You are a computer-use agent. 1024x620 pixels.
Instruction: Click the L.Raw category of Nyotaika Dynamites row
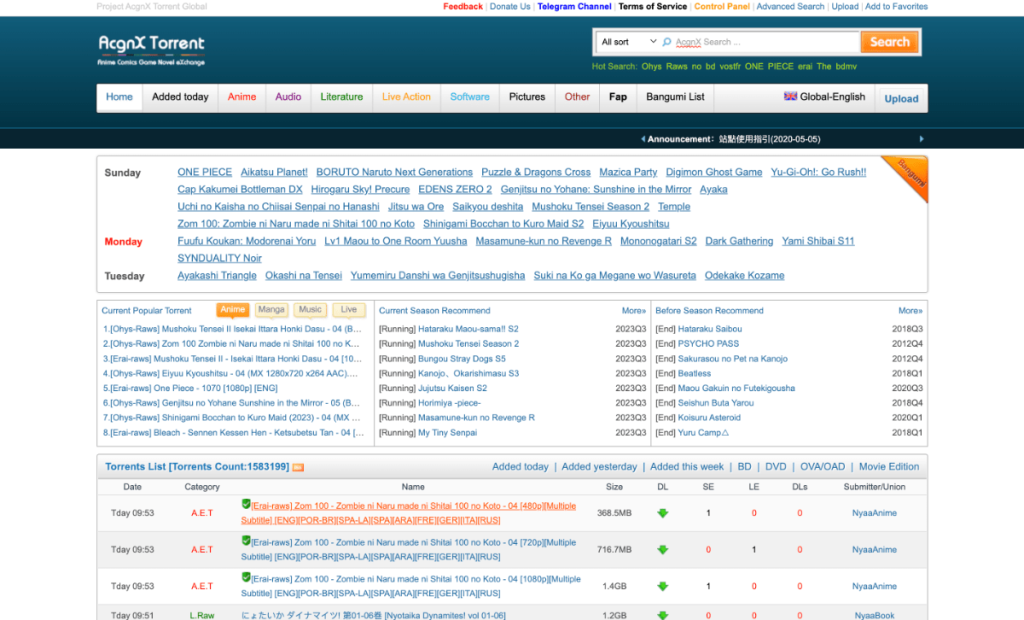coord(202,615)
